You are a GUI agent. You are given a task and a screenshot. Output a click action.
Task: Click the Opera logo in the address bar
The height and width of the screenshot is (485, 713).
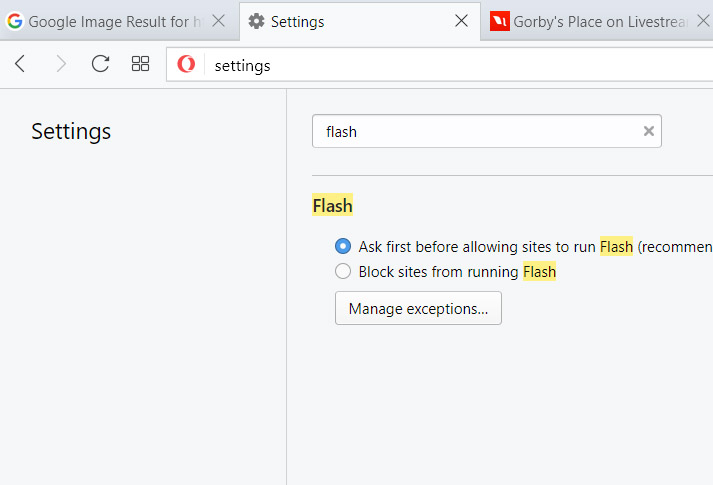tap(186, 64)
